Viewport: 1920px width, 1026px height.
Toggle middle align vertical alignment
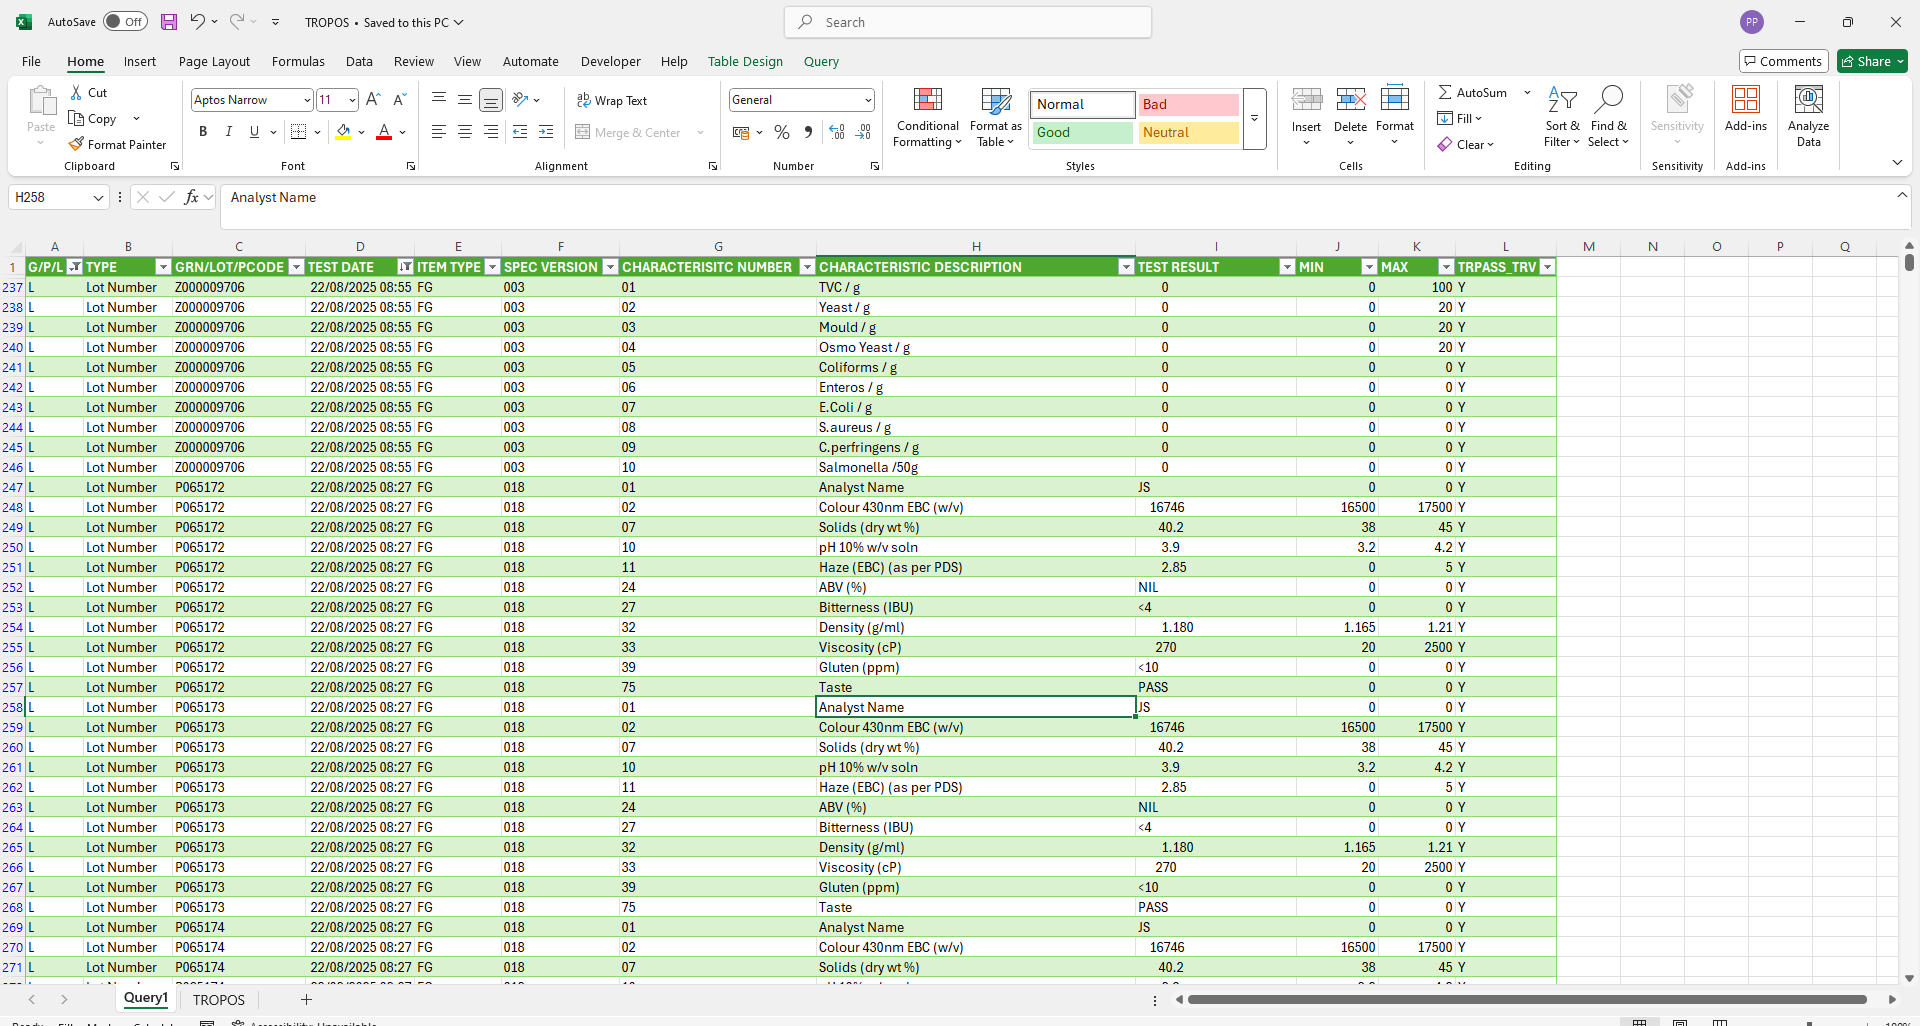tap(465, 100)
